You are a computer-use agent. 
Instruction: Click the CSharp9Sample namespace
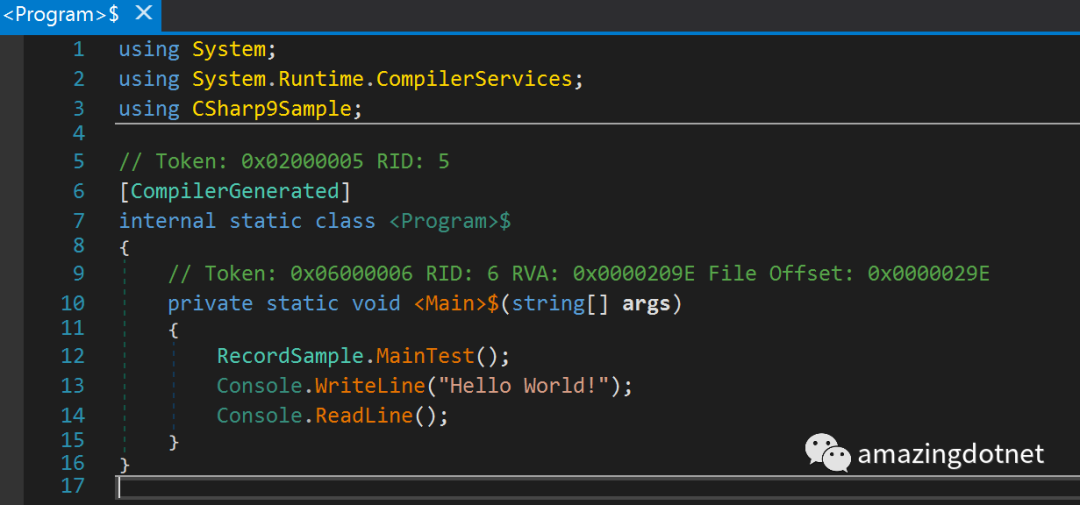tap(271, 108)
